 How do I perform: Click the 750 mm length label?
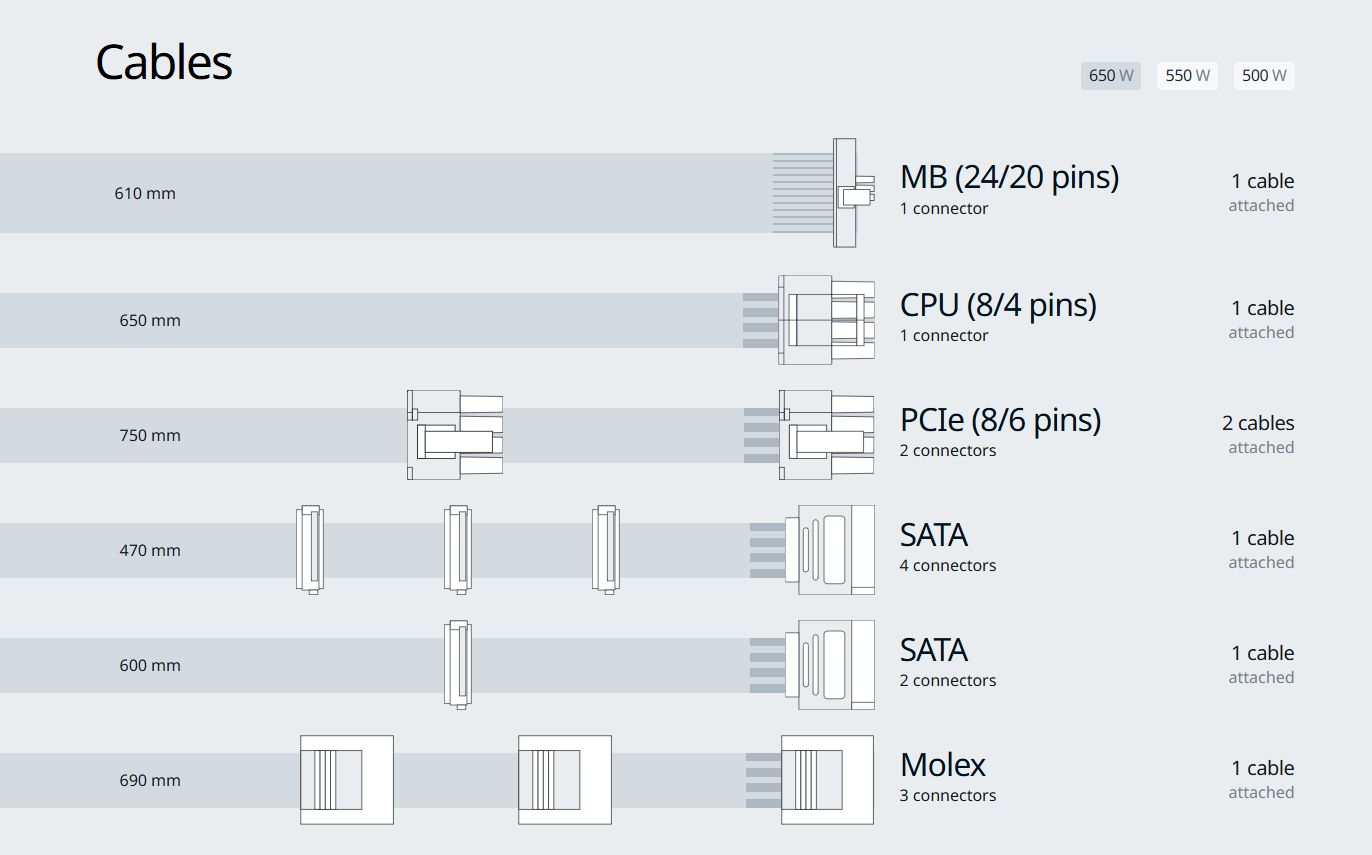click(150, 436)
